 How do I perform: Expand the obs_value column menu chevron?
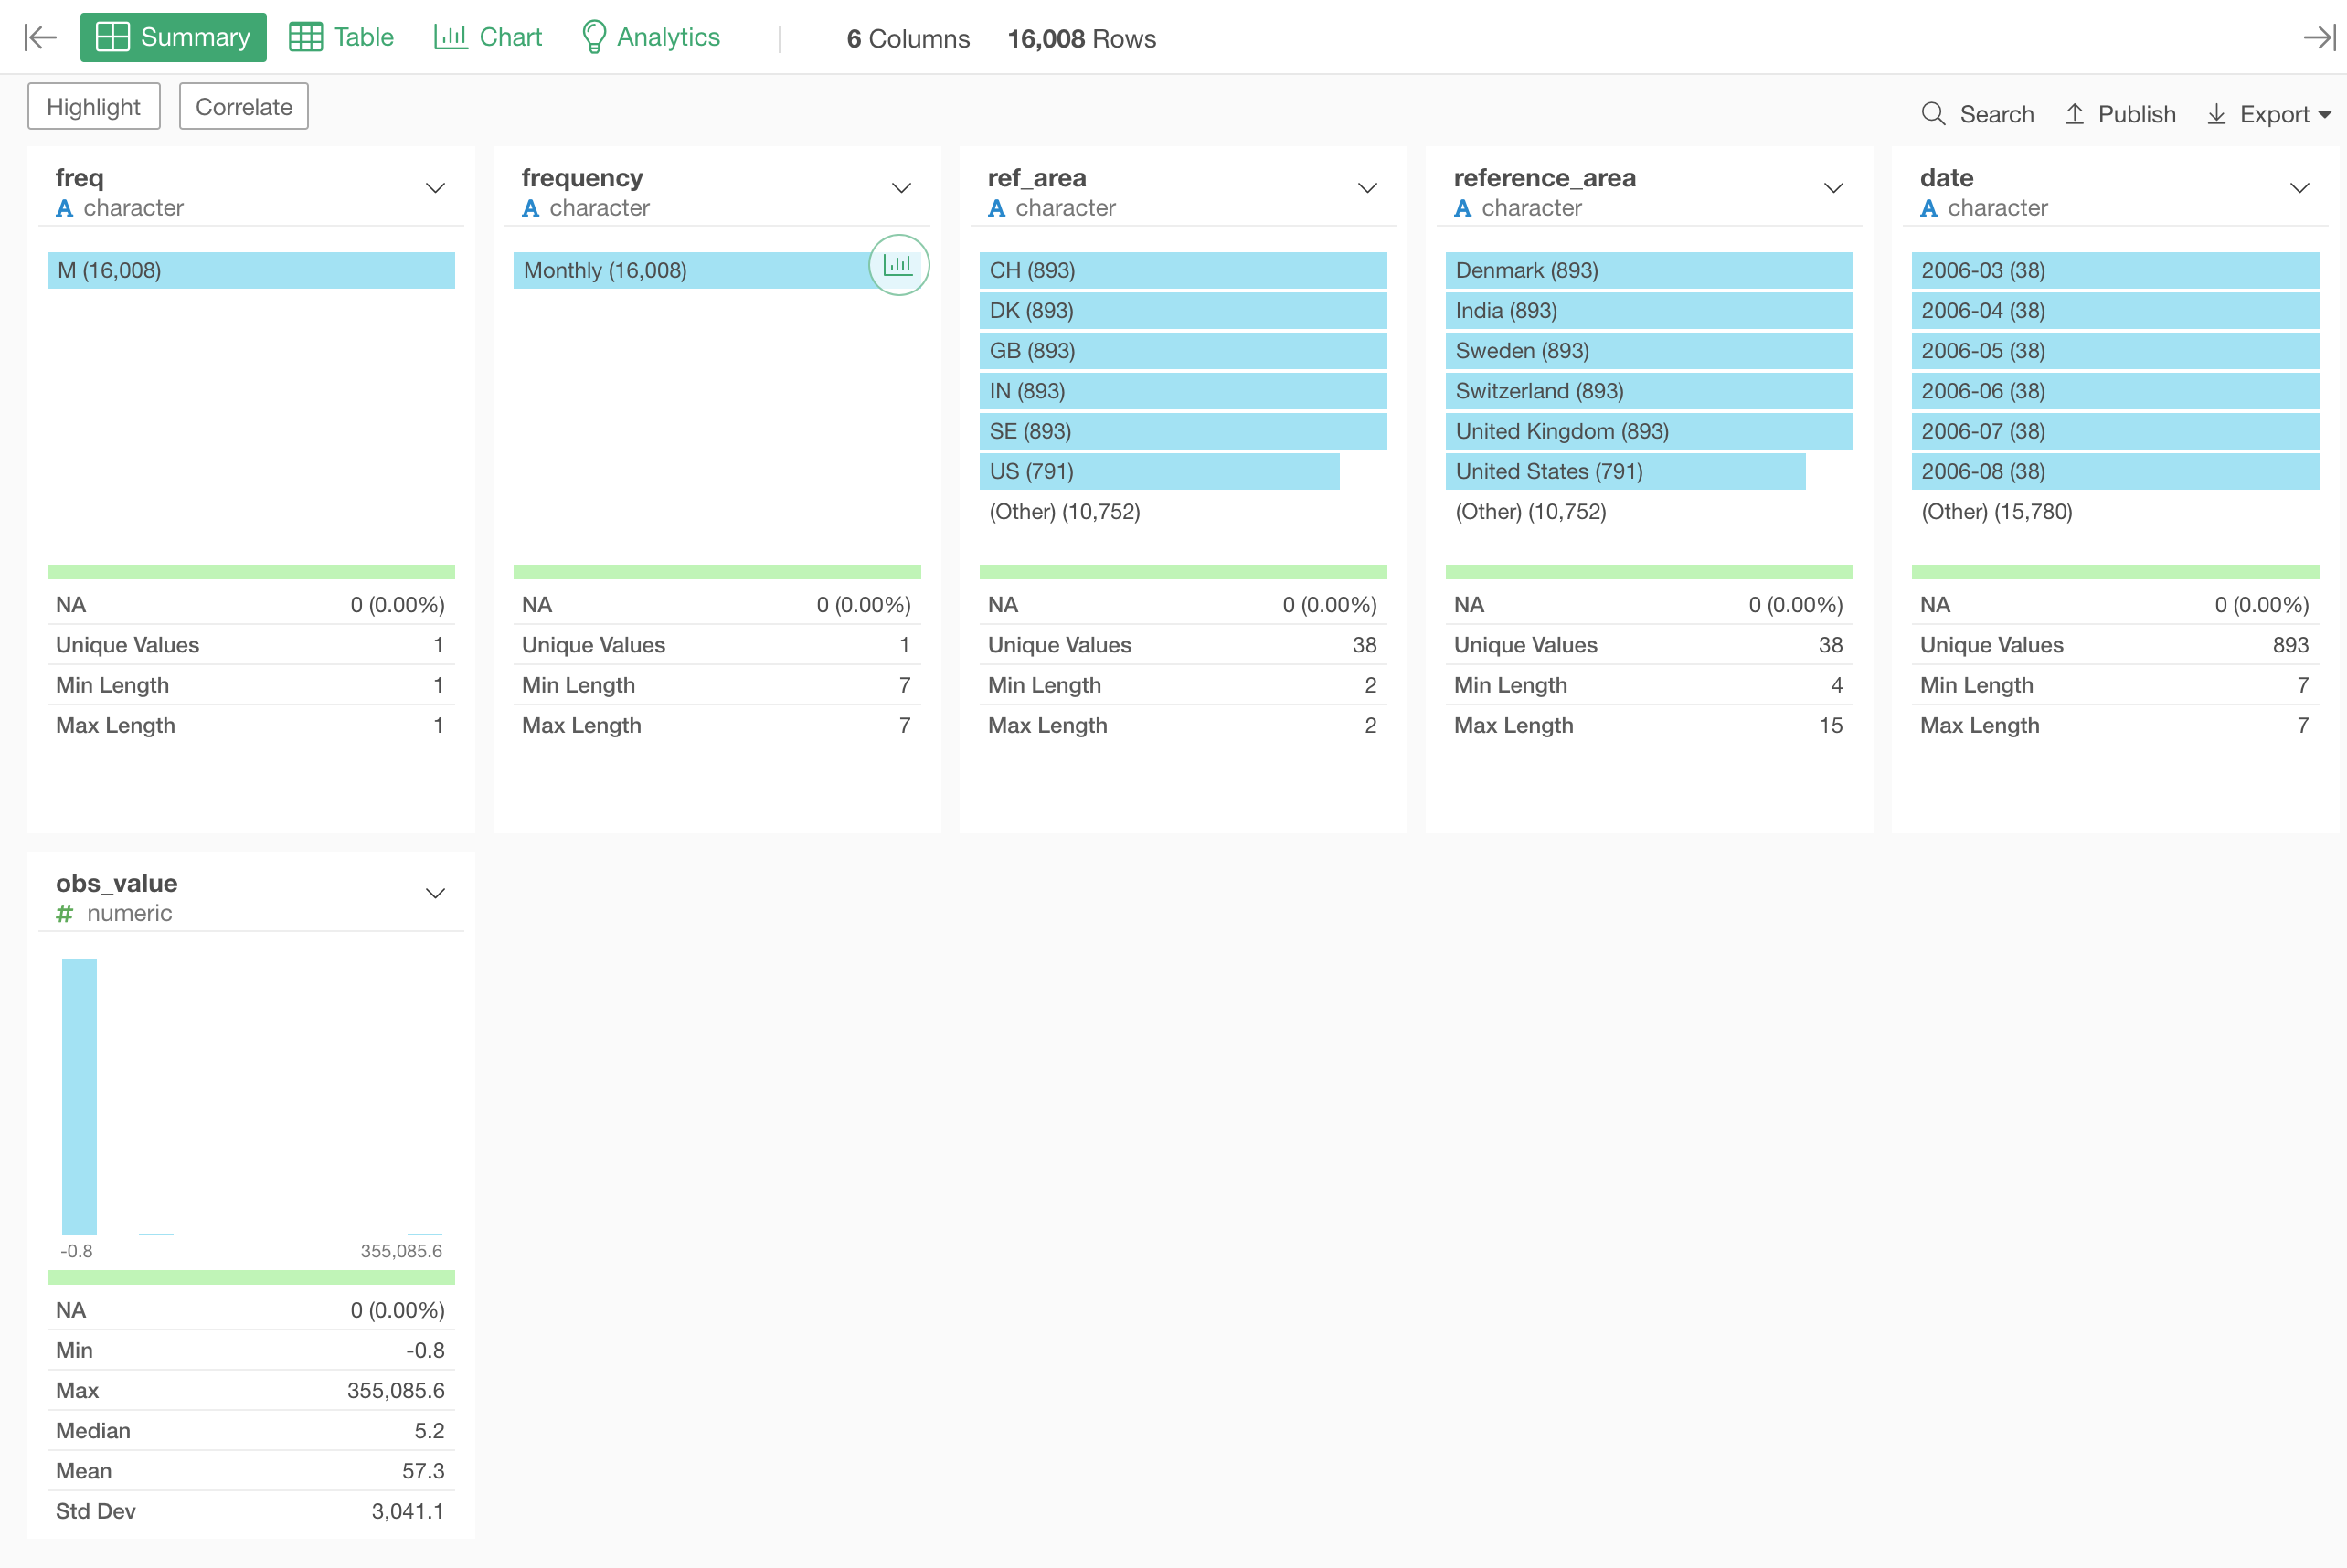(435, 893)
